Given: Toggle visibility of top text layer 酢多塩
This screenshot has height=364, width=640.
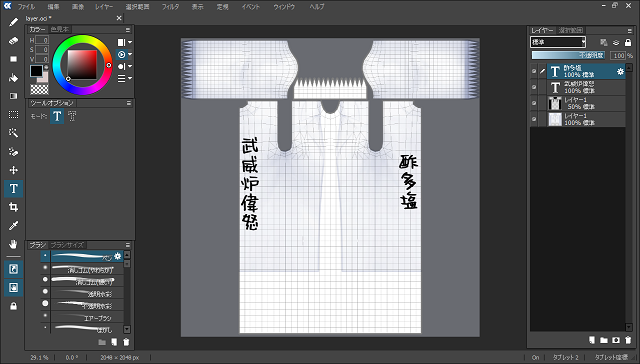Looking at the screenshot, I should (534, 71).
